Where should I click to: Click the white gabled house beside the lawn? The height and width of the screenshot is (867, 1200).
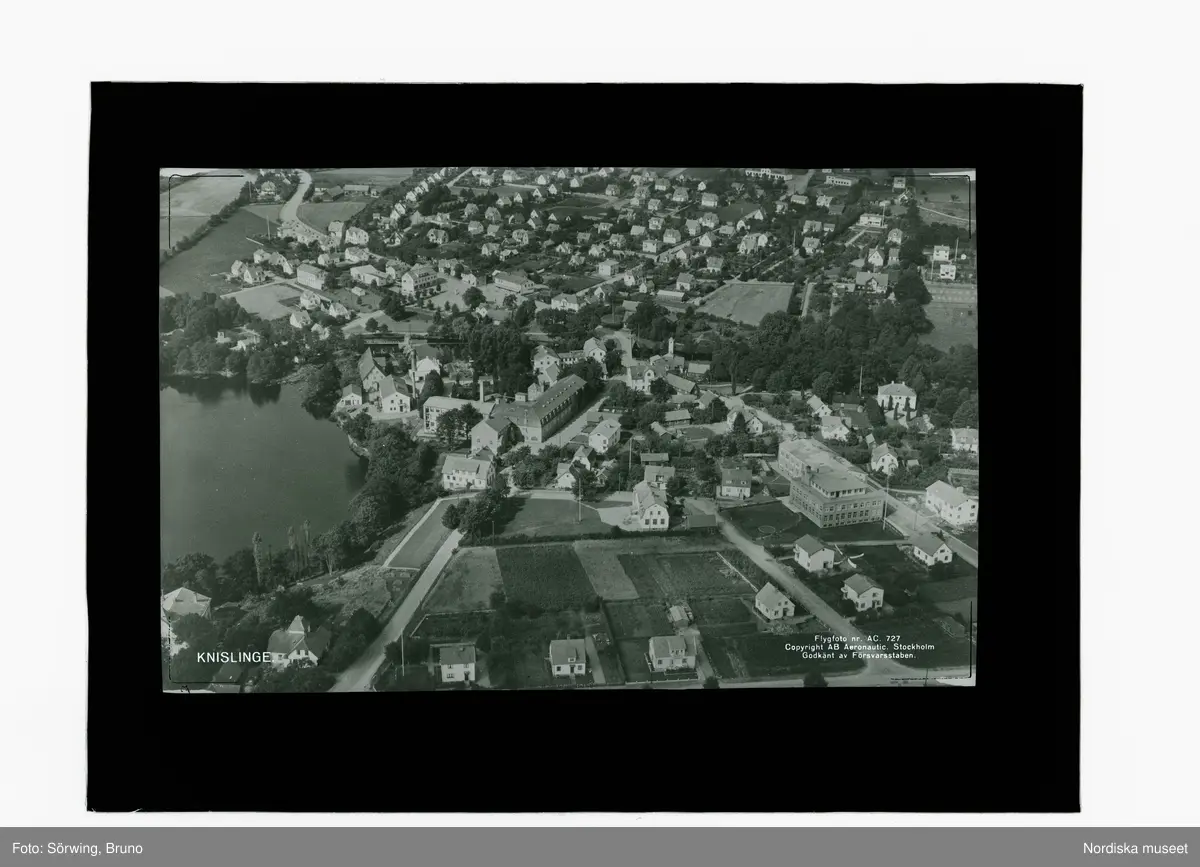click(x=649, y=508)
